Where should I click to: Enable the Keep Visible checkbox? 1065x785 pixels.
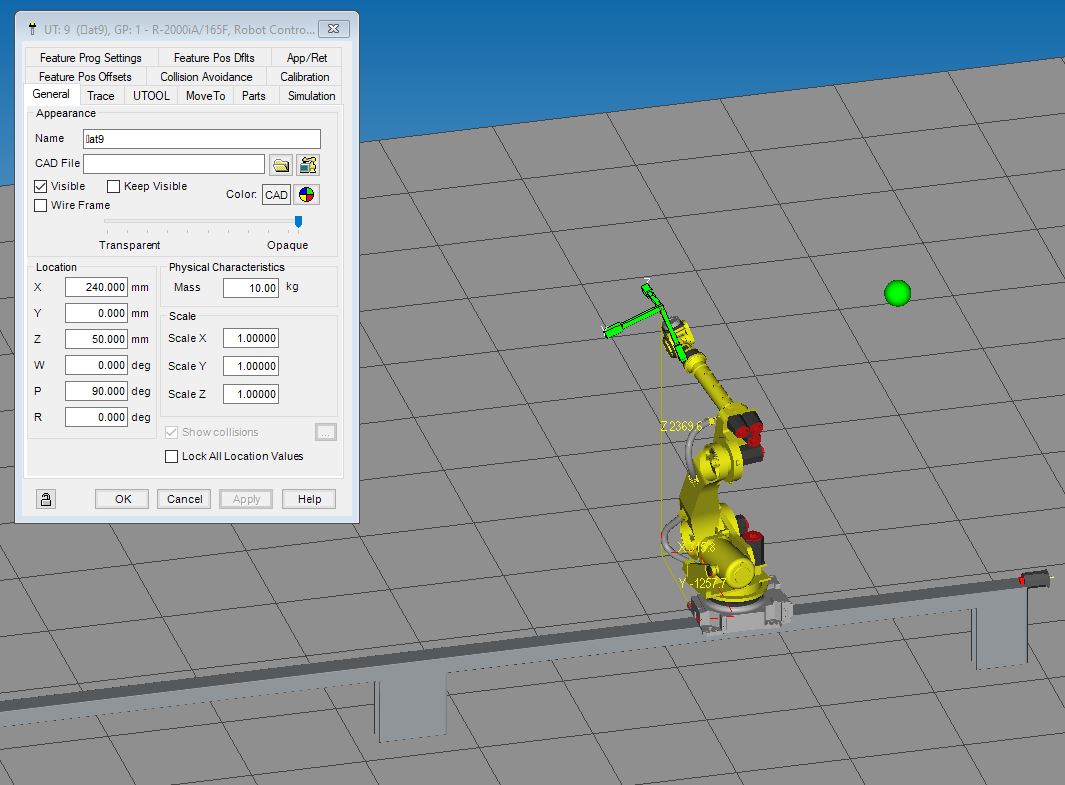114,187
